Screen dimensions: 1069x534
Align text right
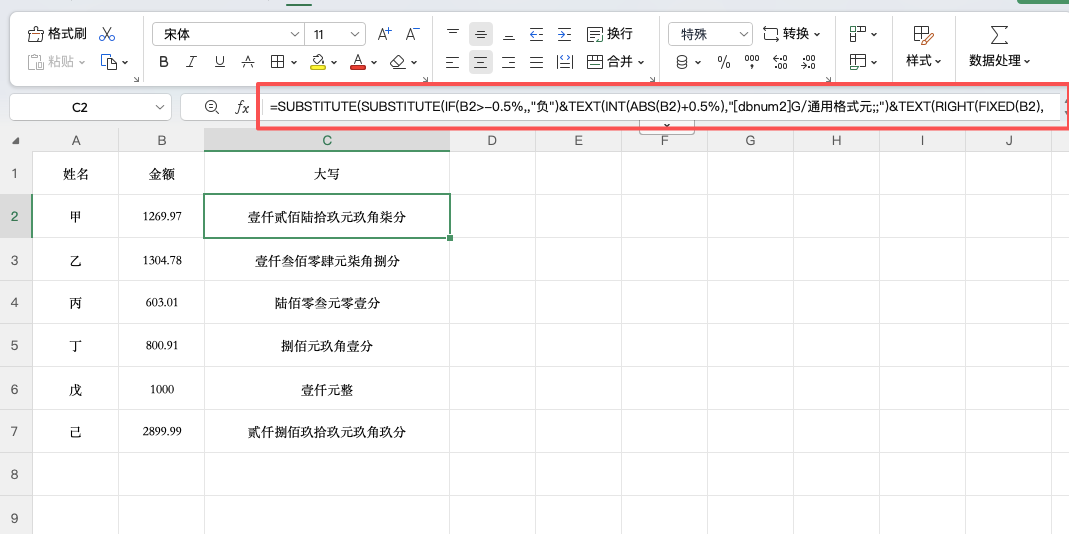509,62
